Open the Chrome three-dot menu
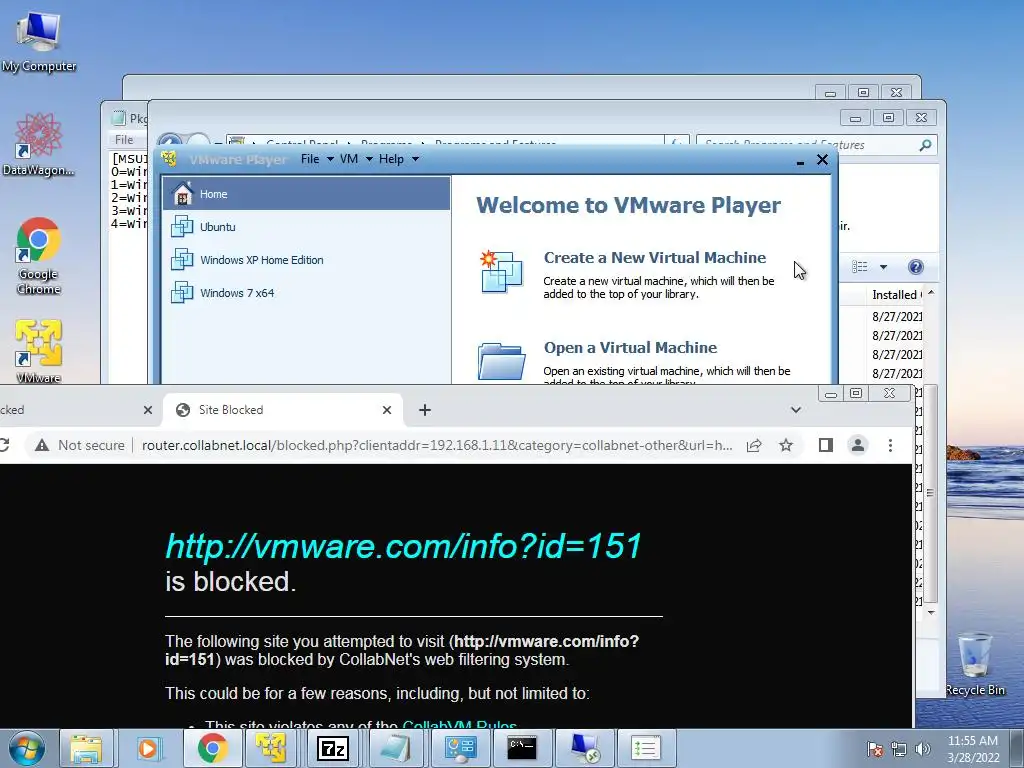 (x=890, y=445)
